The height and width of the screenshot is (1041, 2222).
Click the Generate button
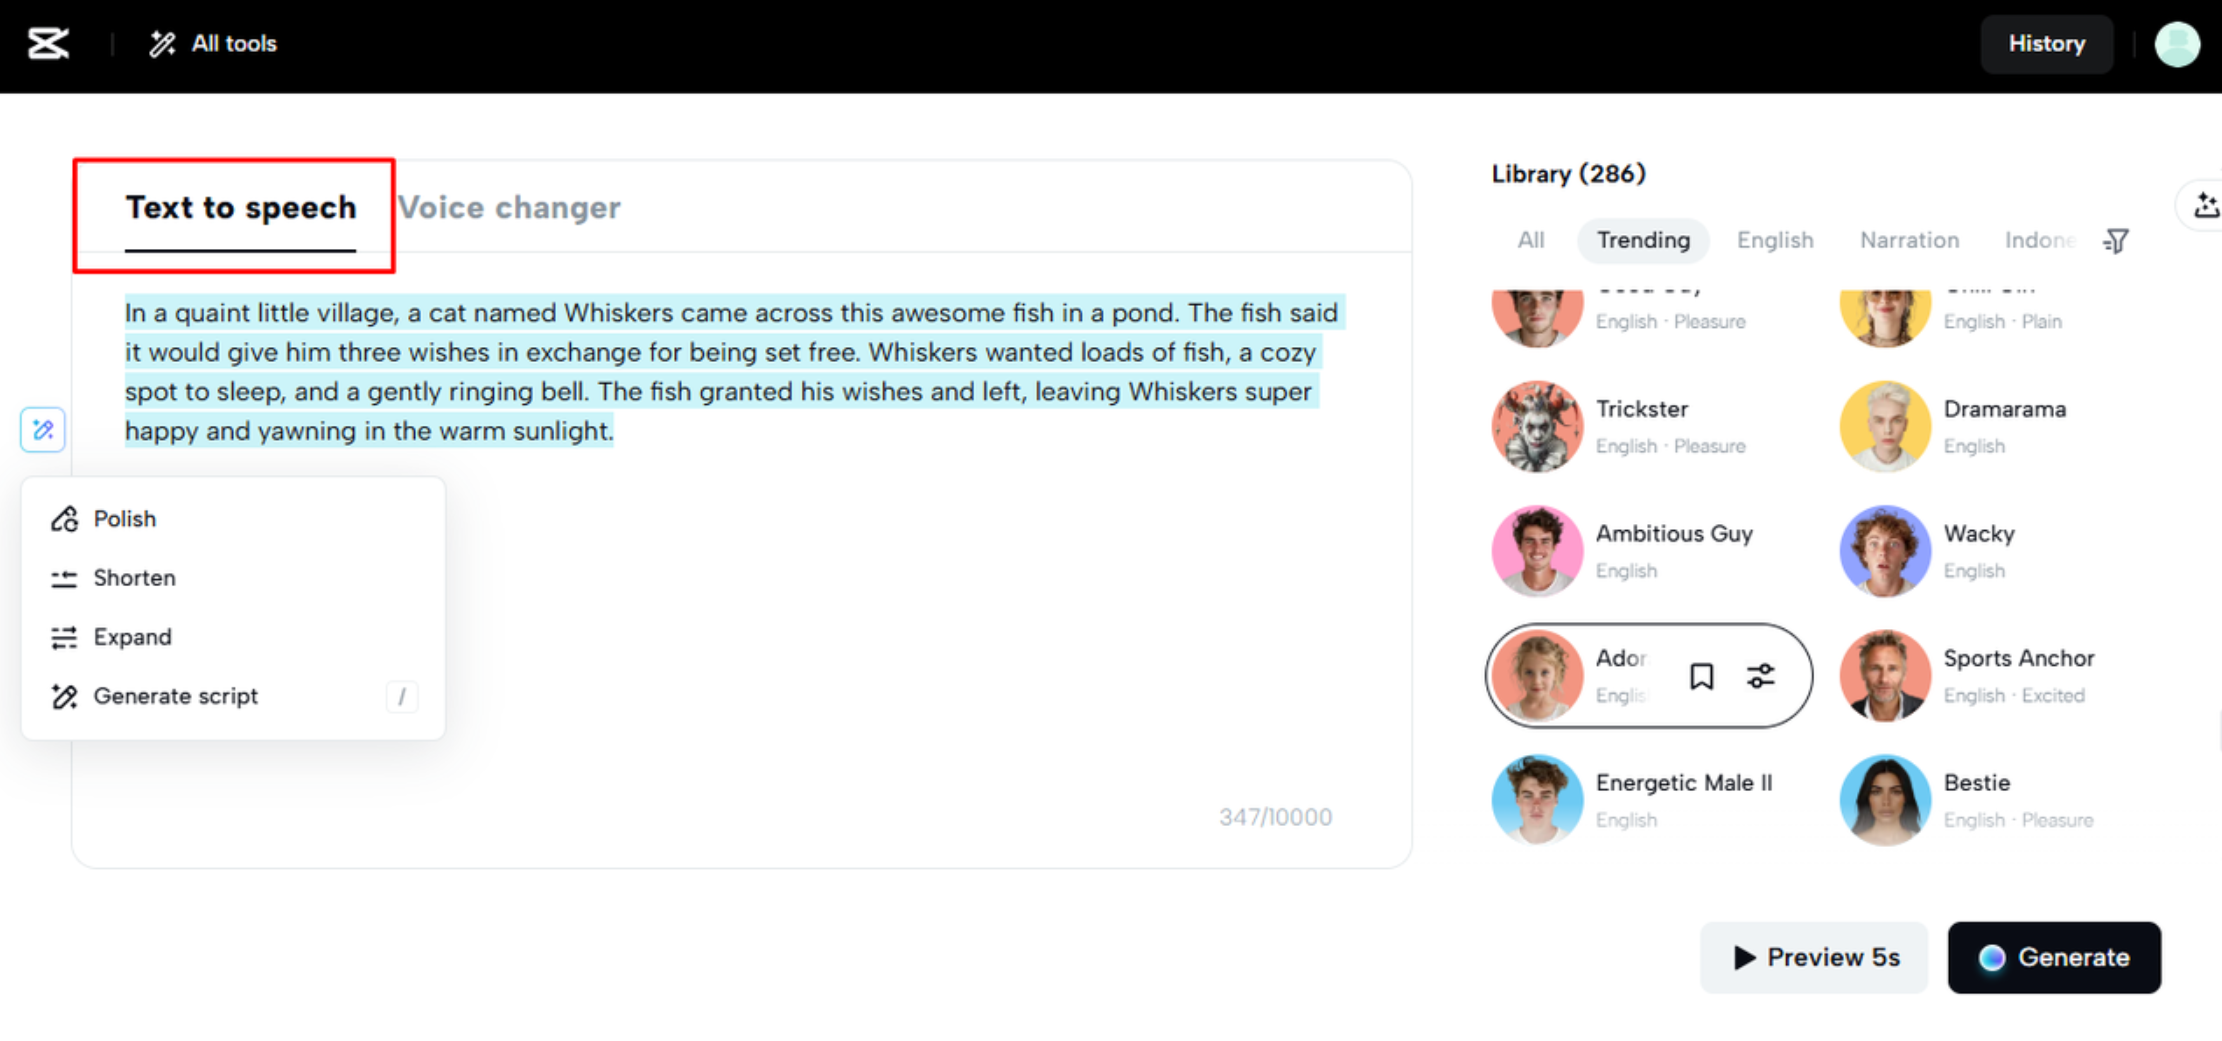[2054, 958]
